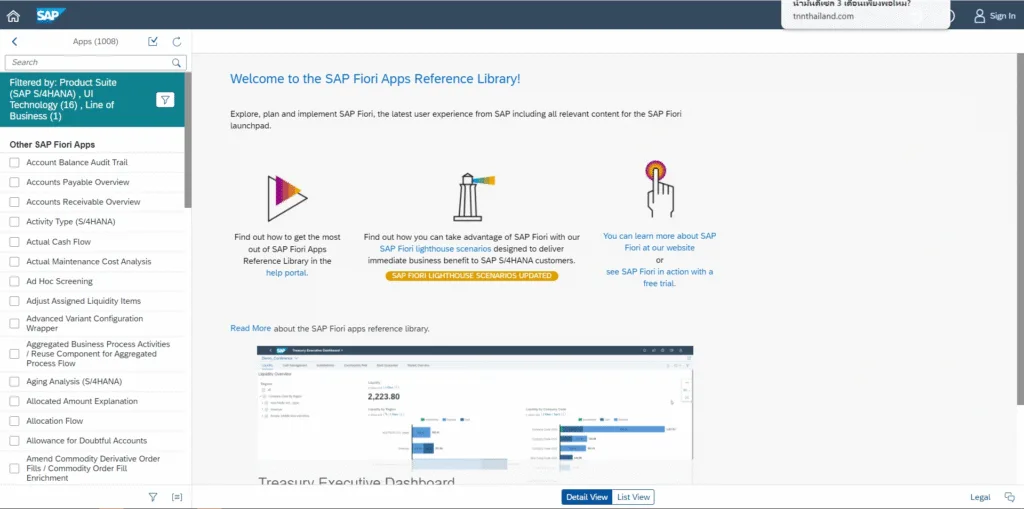Viewport: 1024px width, 509px height.
Task: Tick Advanced Variant Configuration Wrapper checkbox
Action: click(14, 323)
